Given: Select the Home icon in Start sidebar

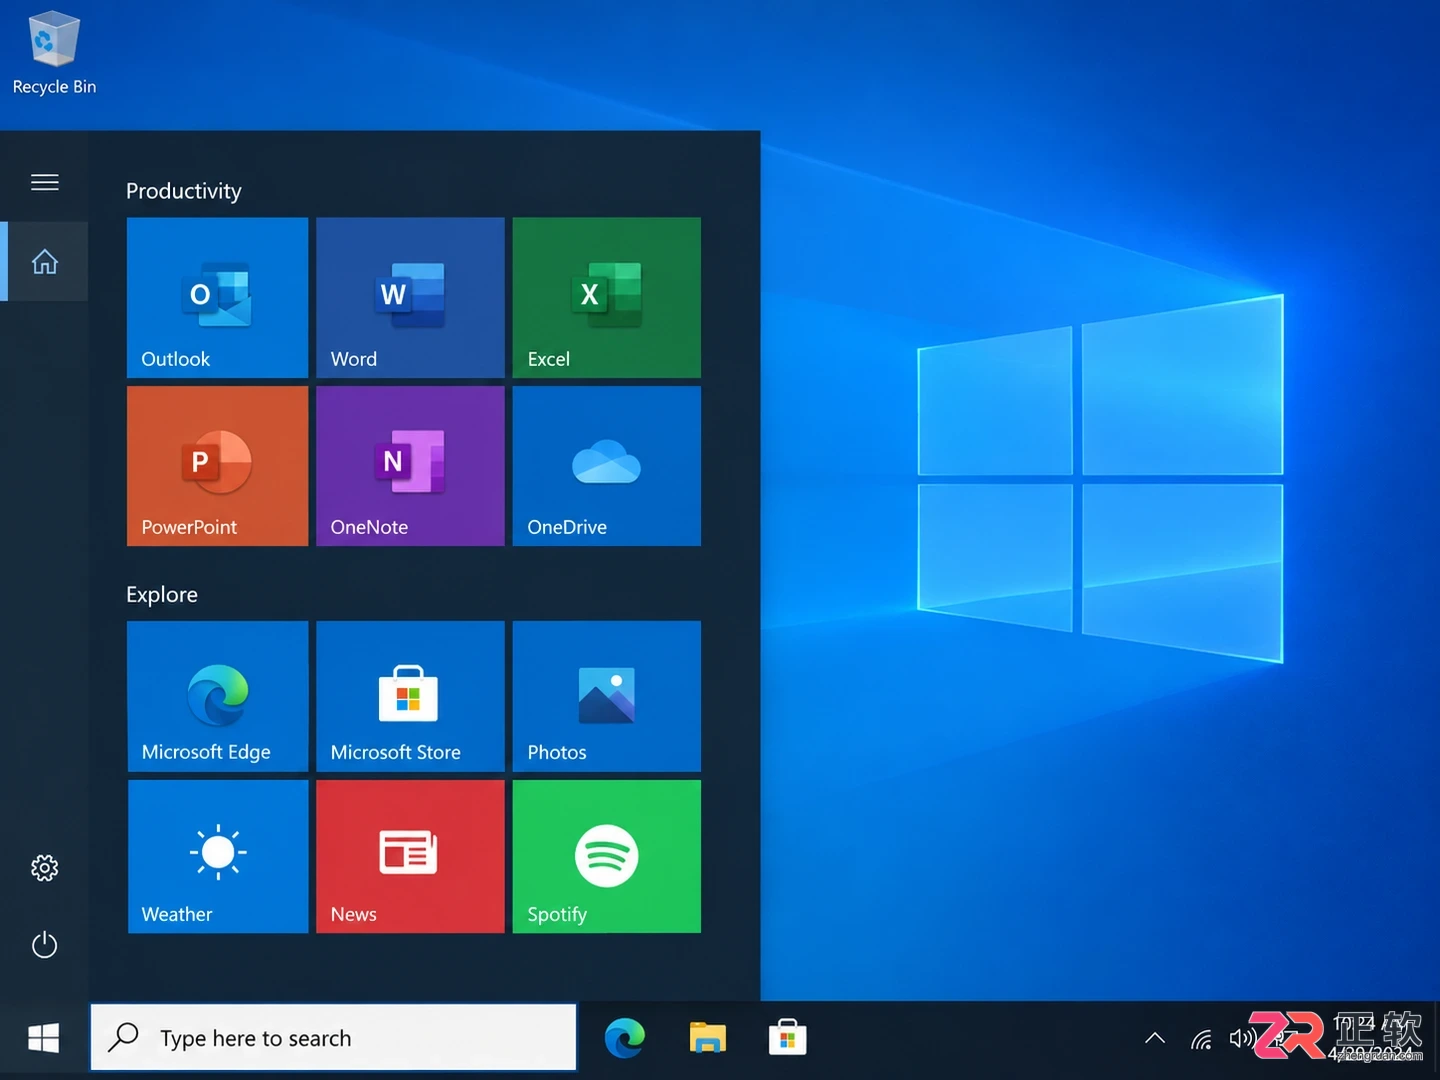Looking at the screenshot, I should [x=44, y=262].
